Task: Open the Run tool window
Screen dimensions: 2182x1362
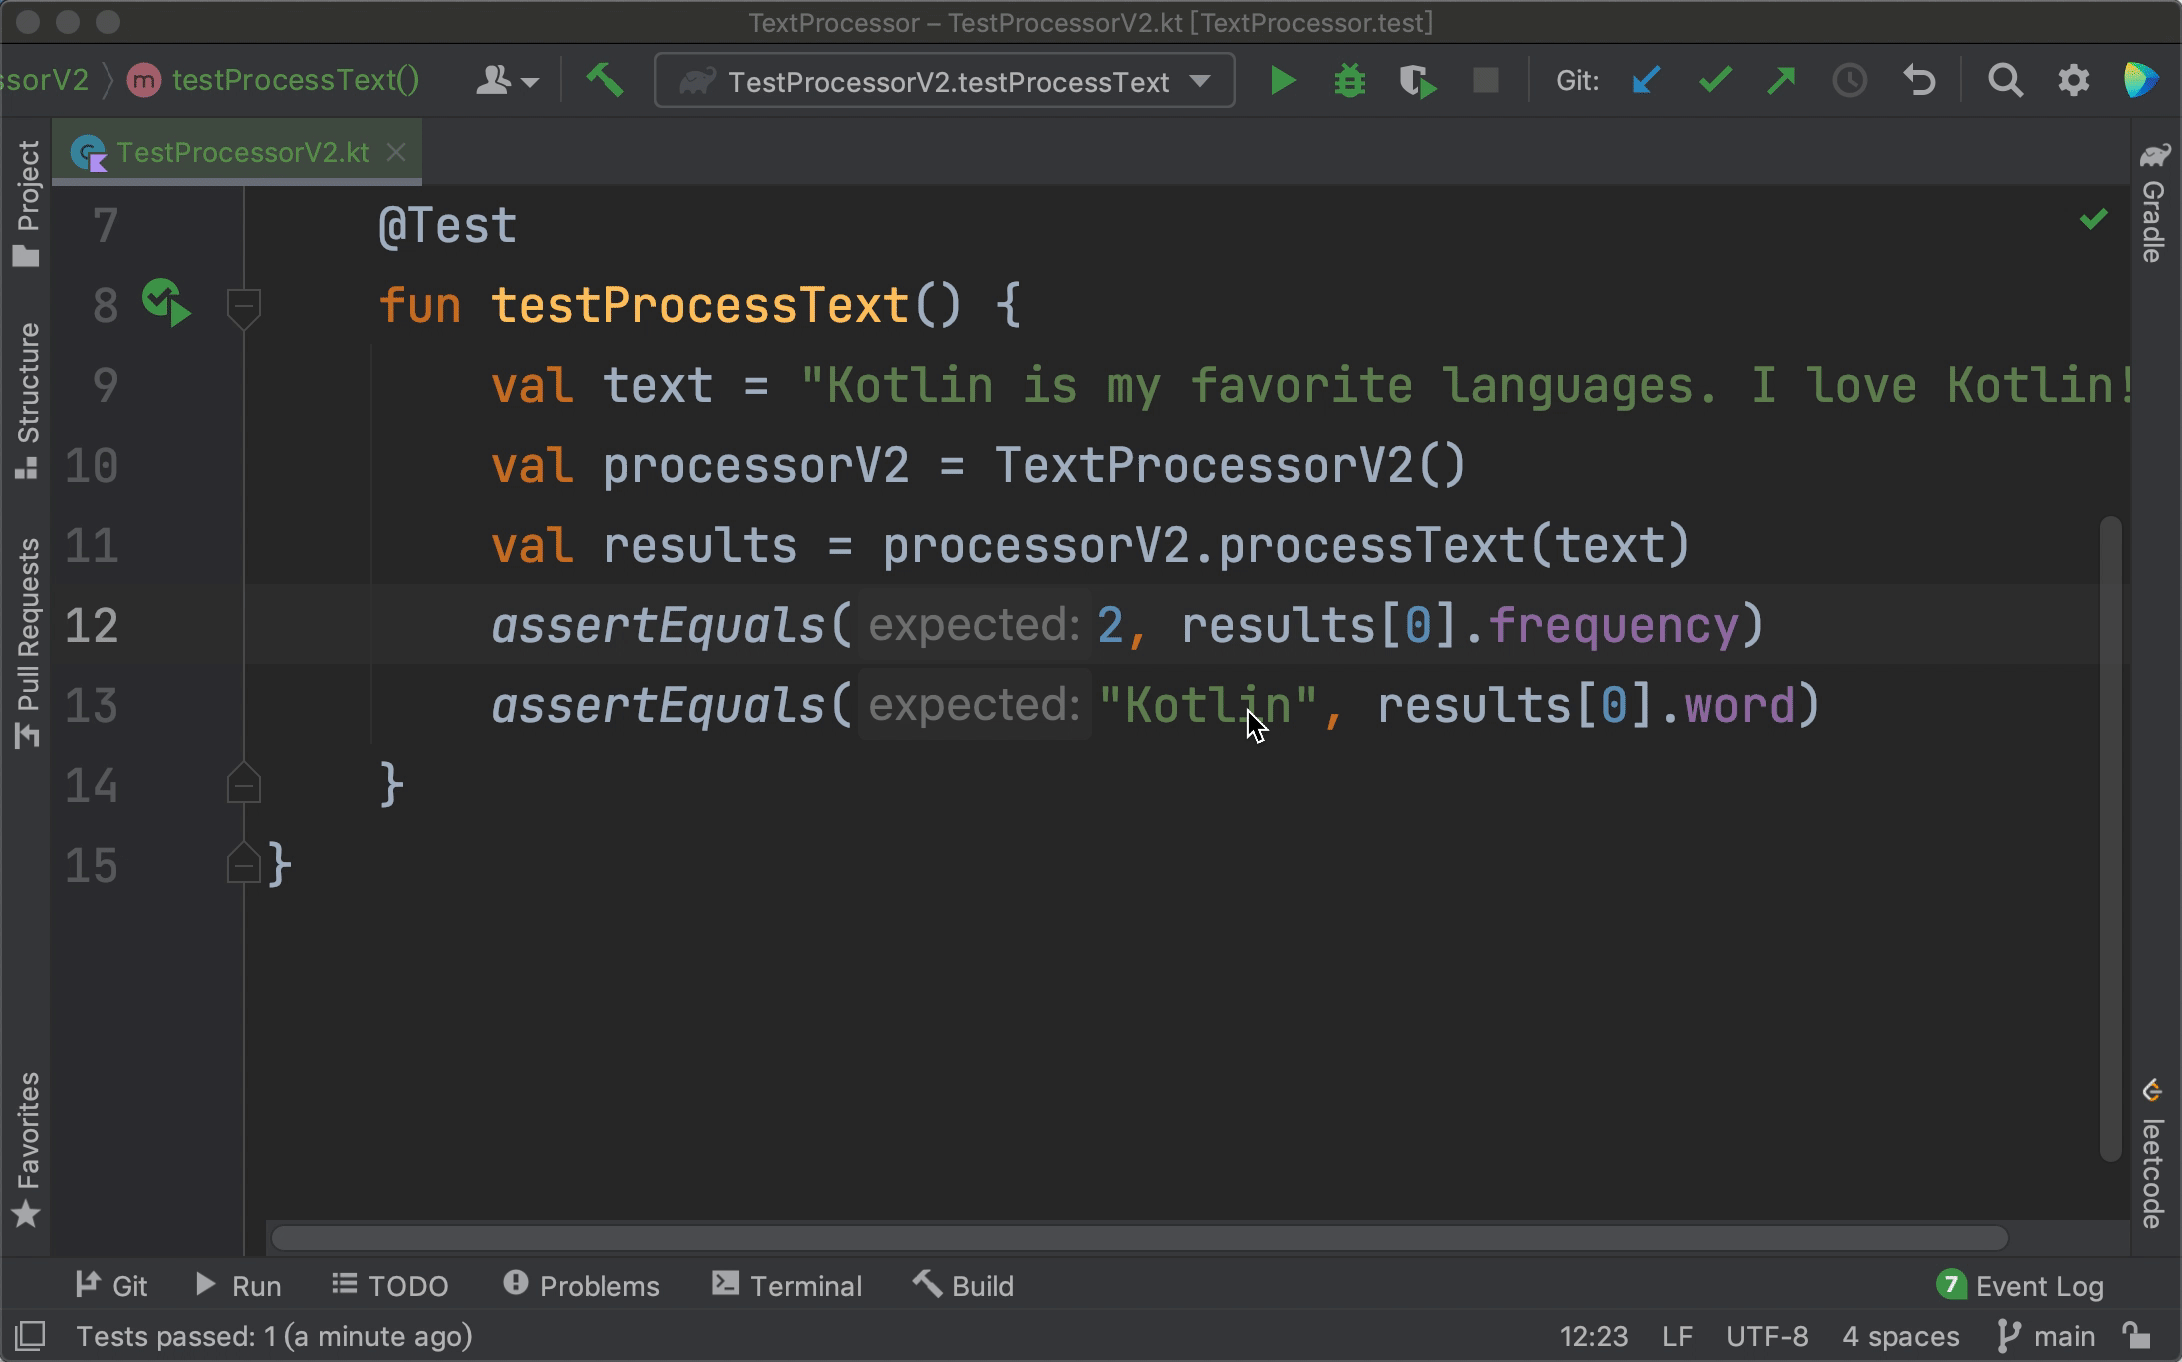Action: coord(238,1285)
